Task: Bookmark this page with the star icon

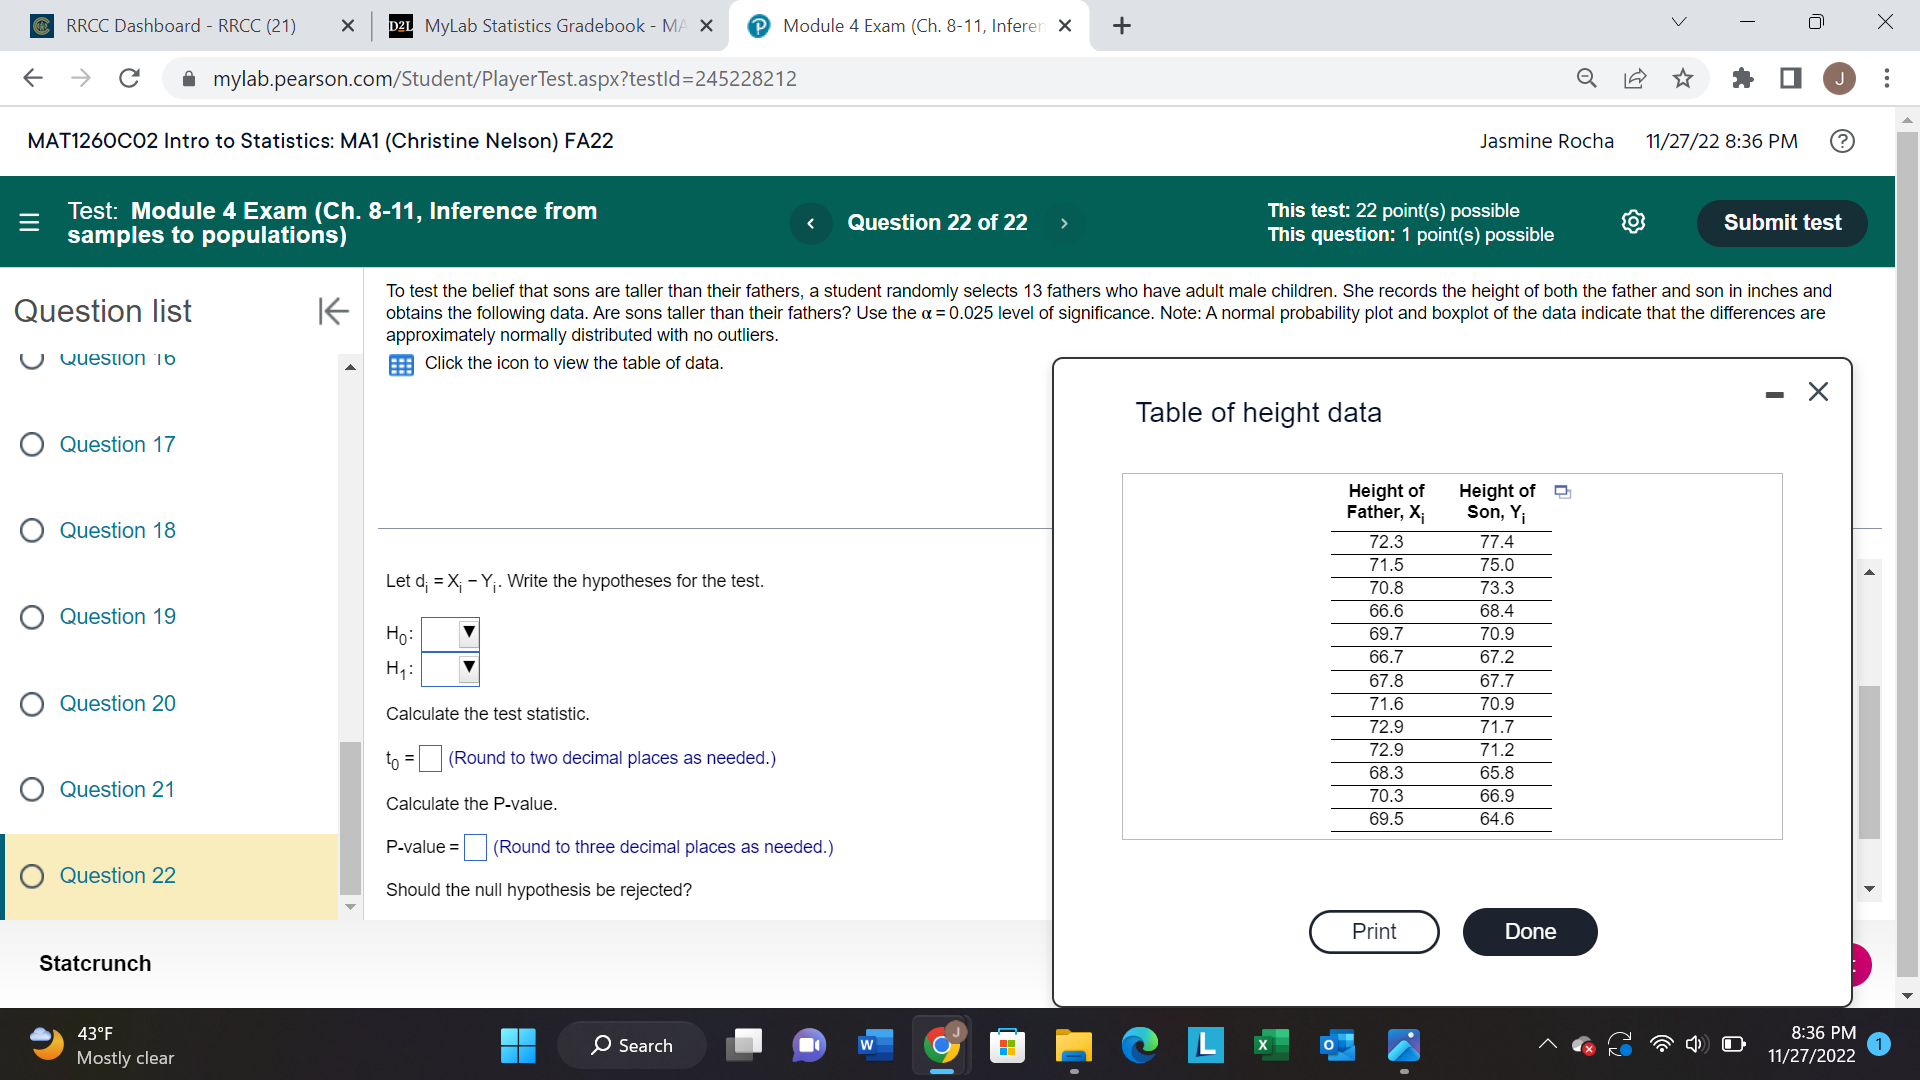Action: [1683, 78]
